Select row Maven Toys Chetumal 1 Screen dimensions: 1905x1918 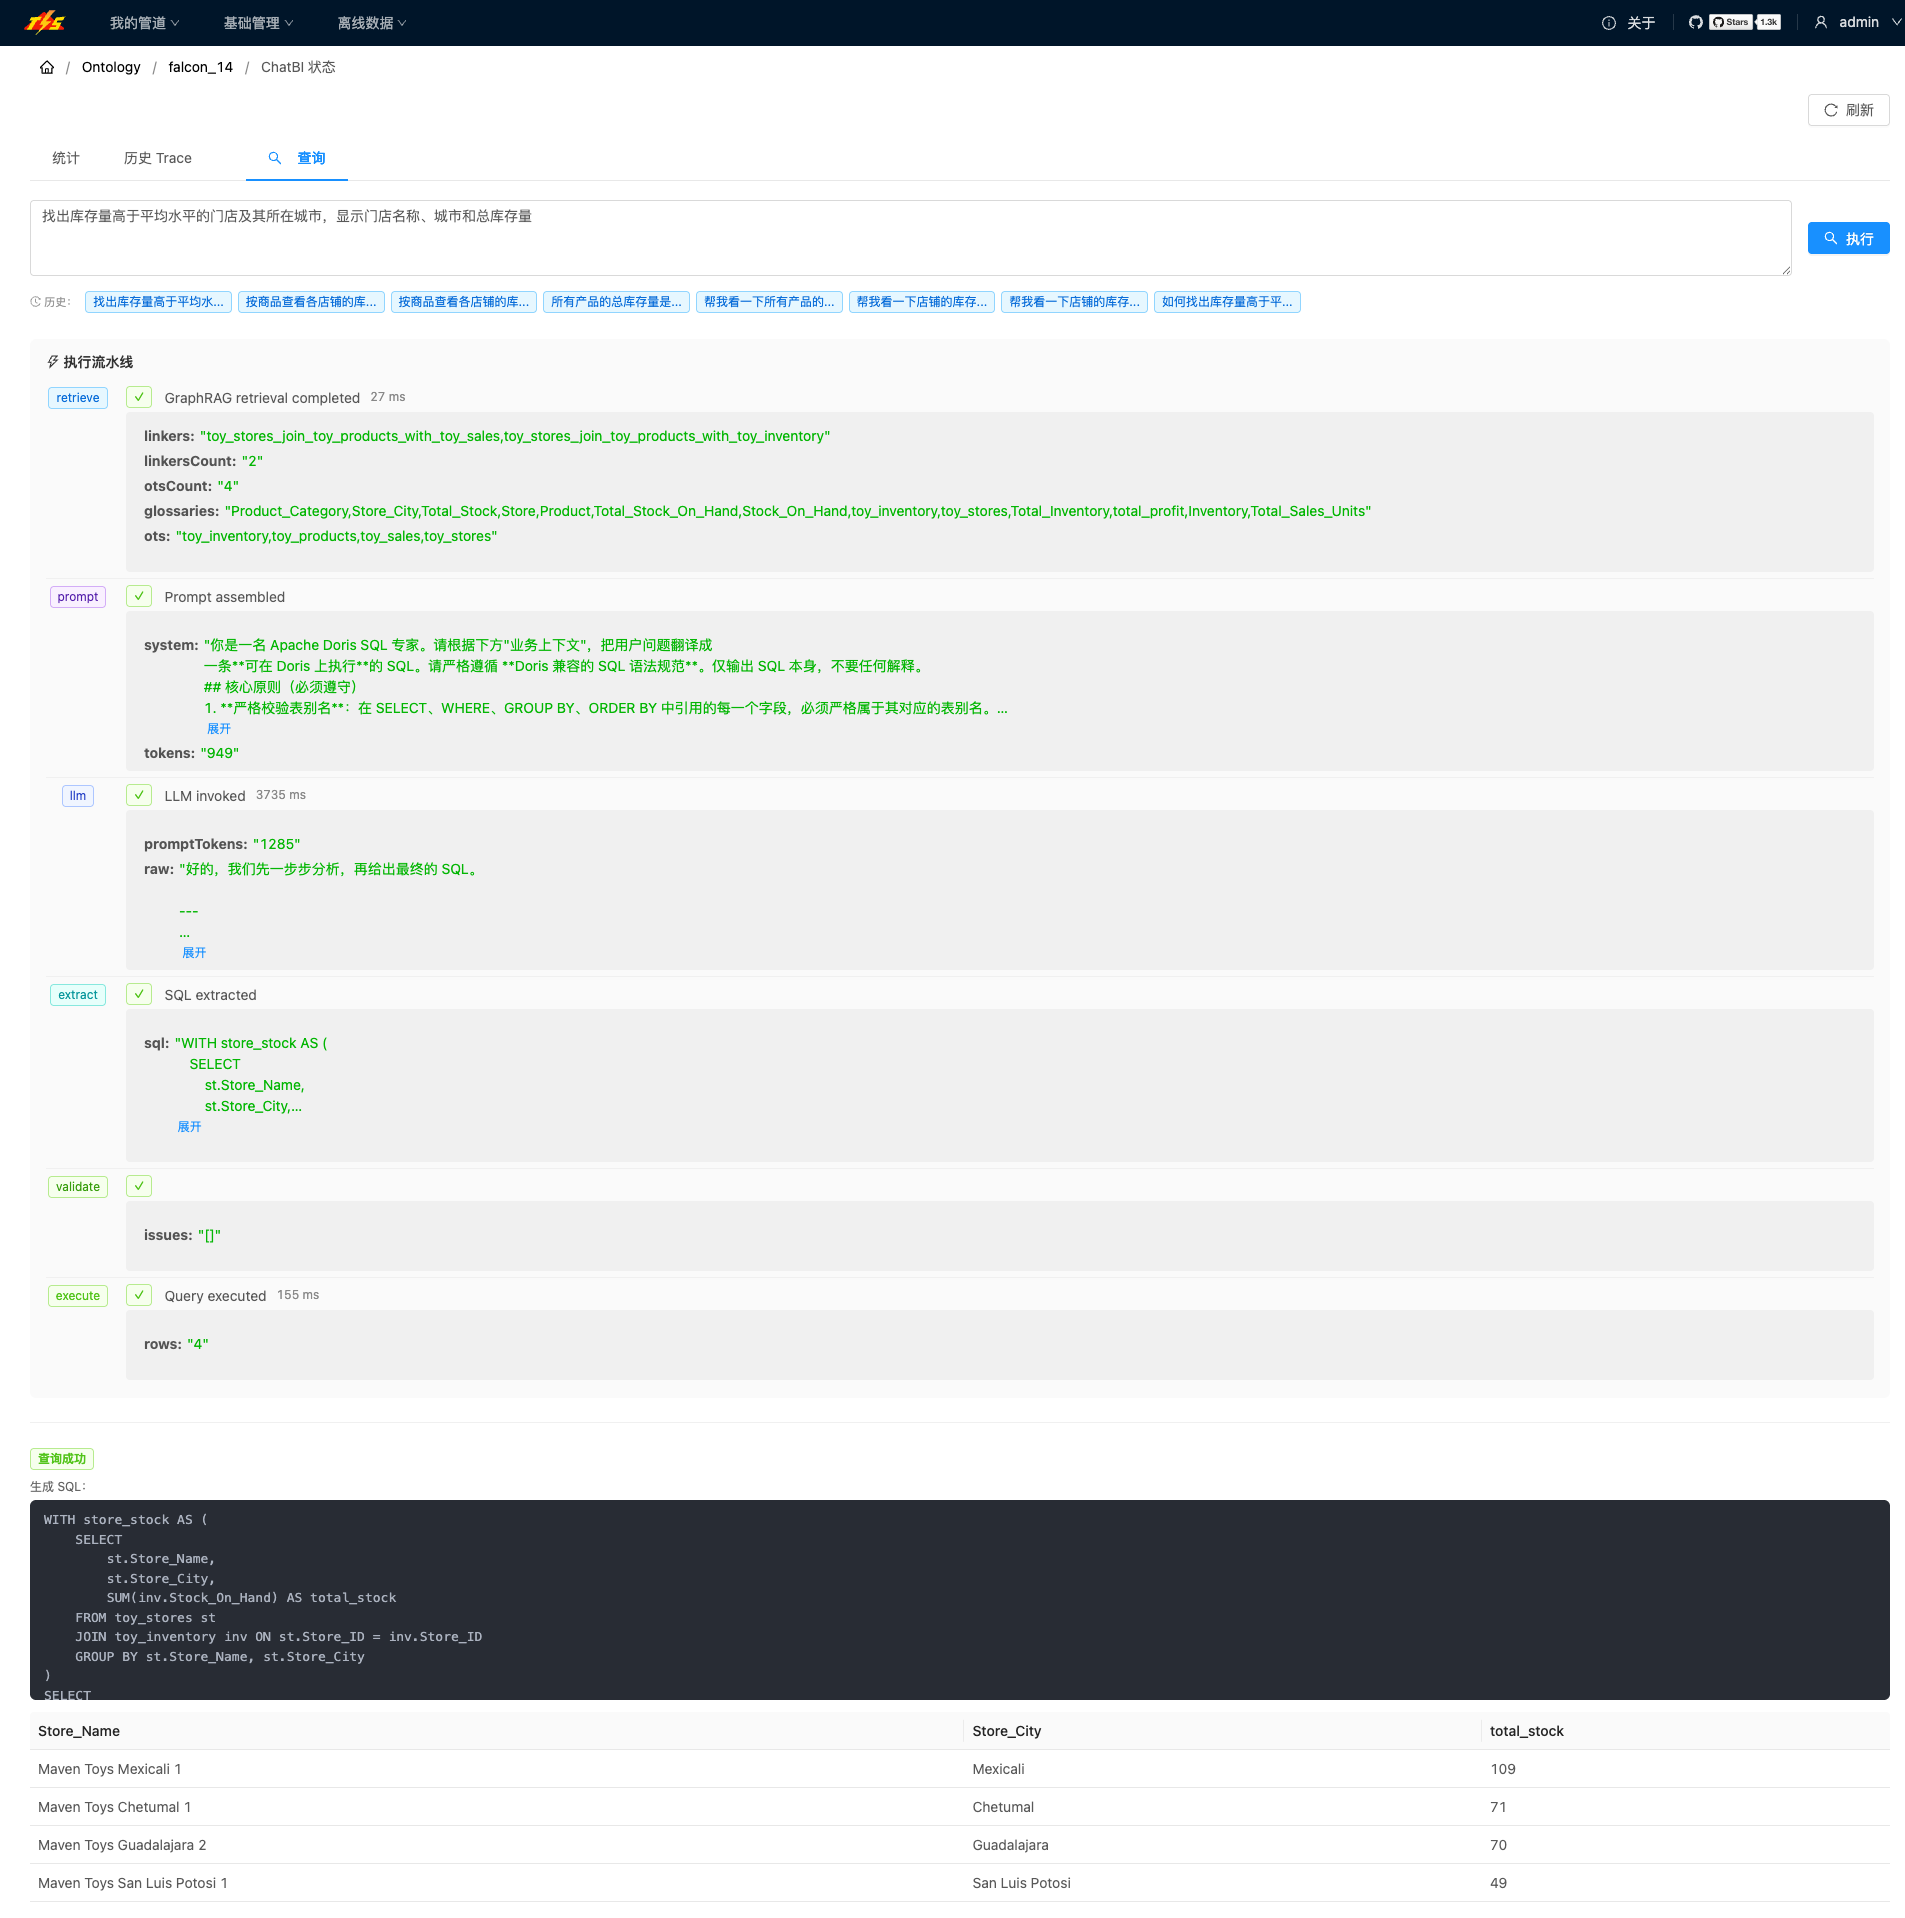(x=959, y=1807)
